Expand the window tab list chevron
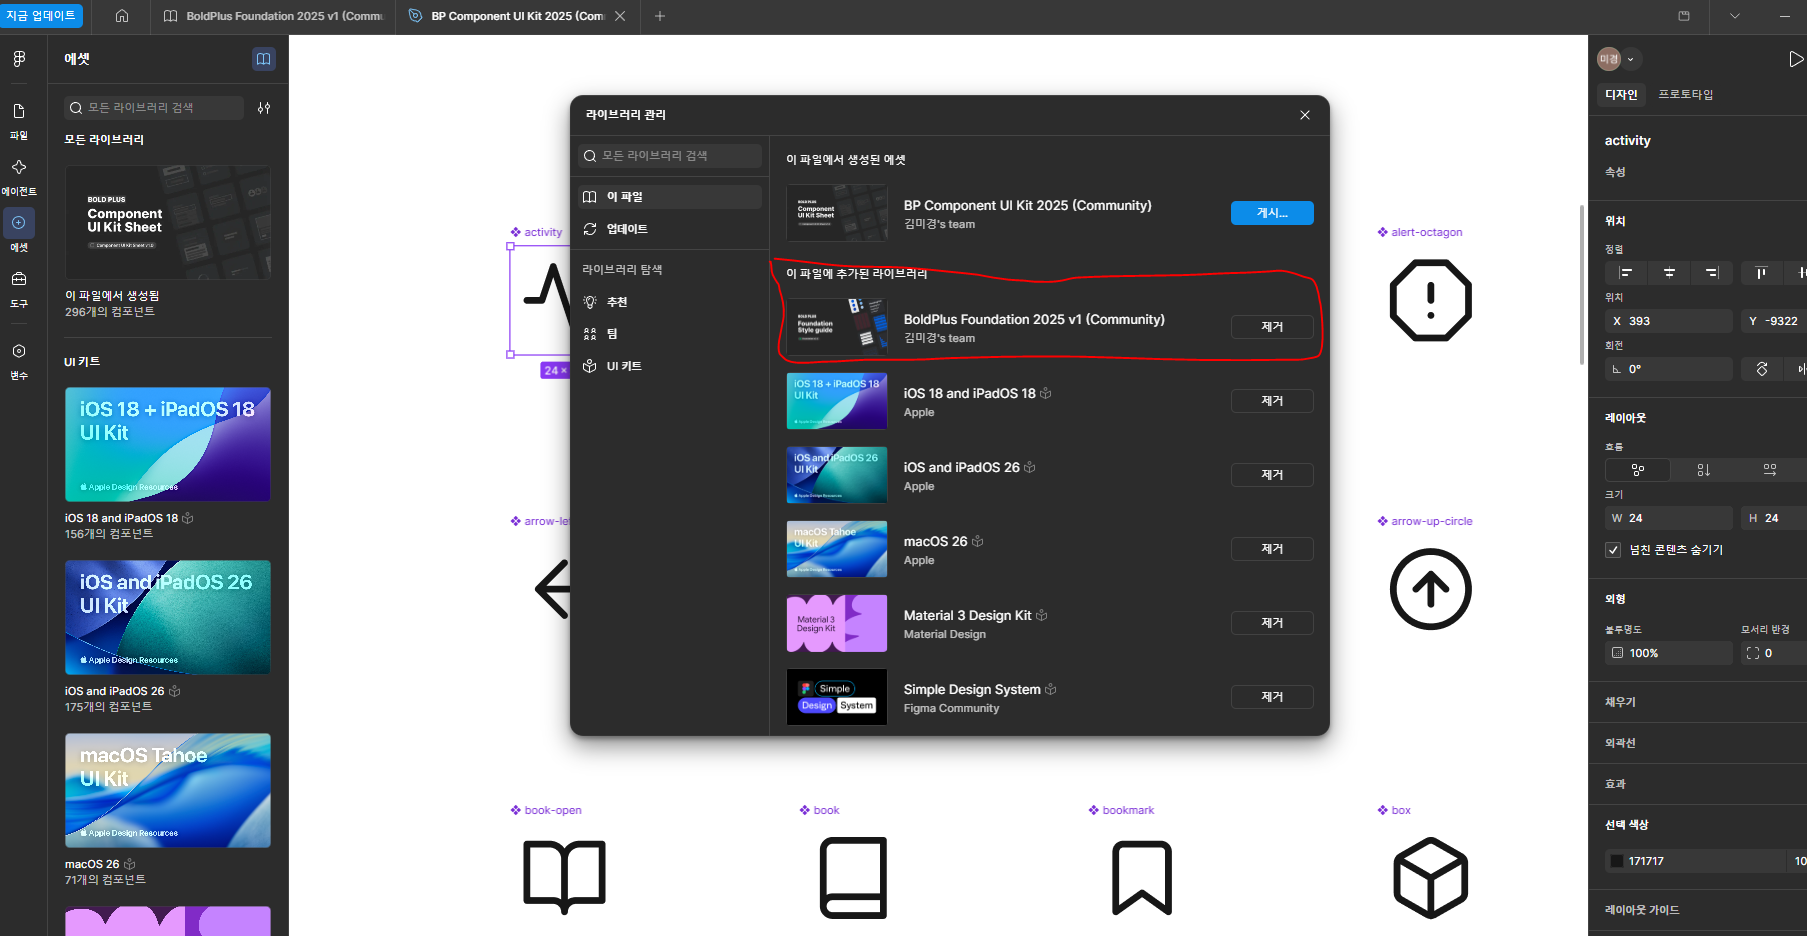This screenshot has width=1807, height=936. pos(1735,16)
